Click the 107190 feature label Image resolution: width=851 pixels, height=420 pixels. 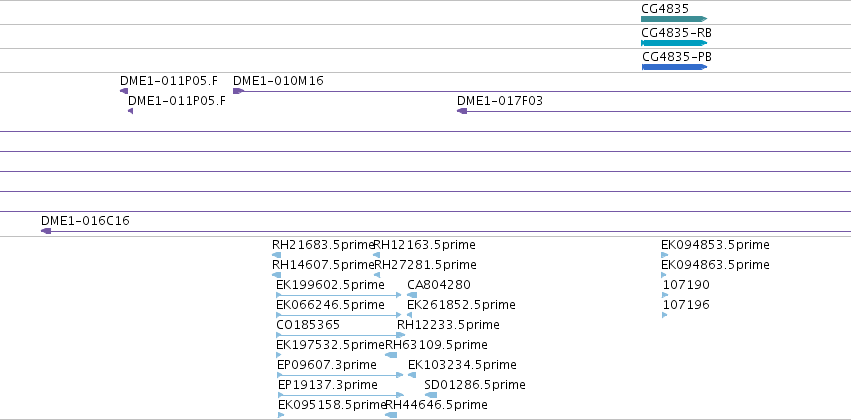tap(686, 285)
